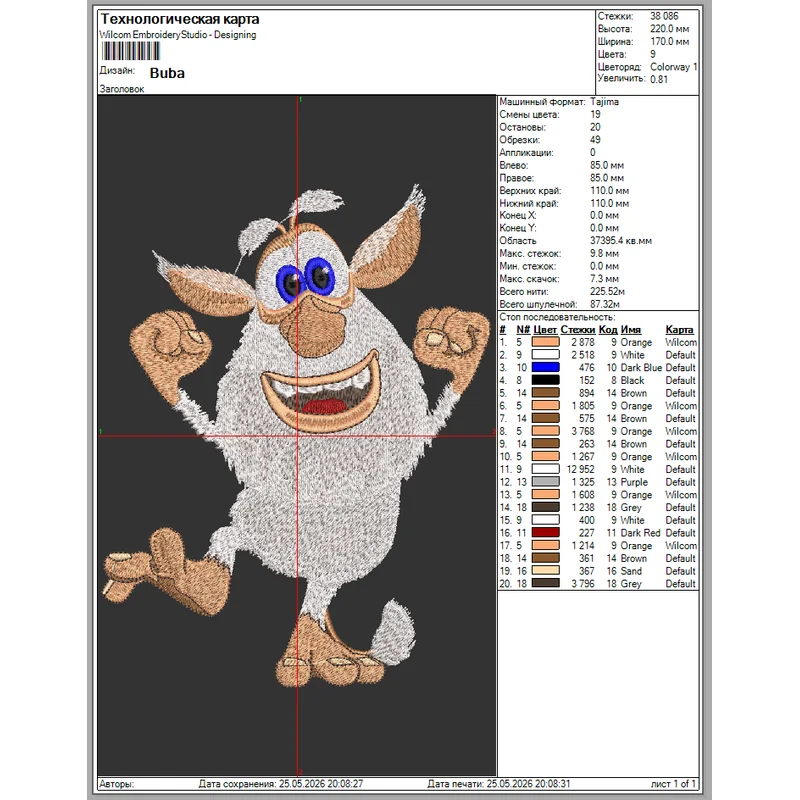Screen dimensions: 800x800
Task: Click the Sand color swatch in stop 19
Action: 545,571
